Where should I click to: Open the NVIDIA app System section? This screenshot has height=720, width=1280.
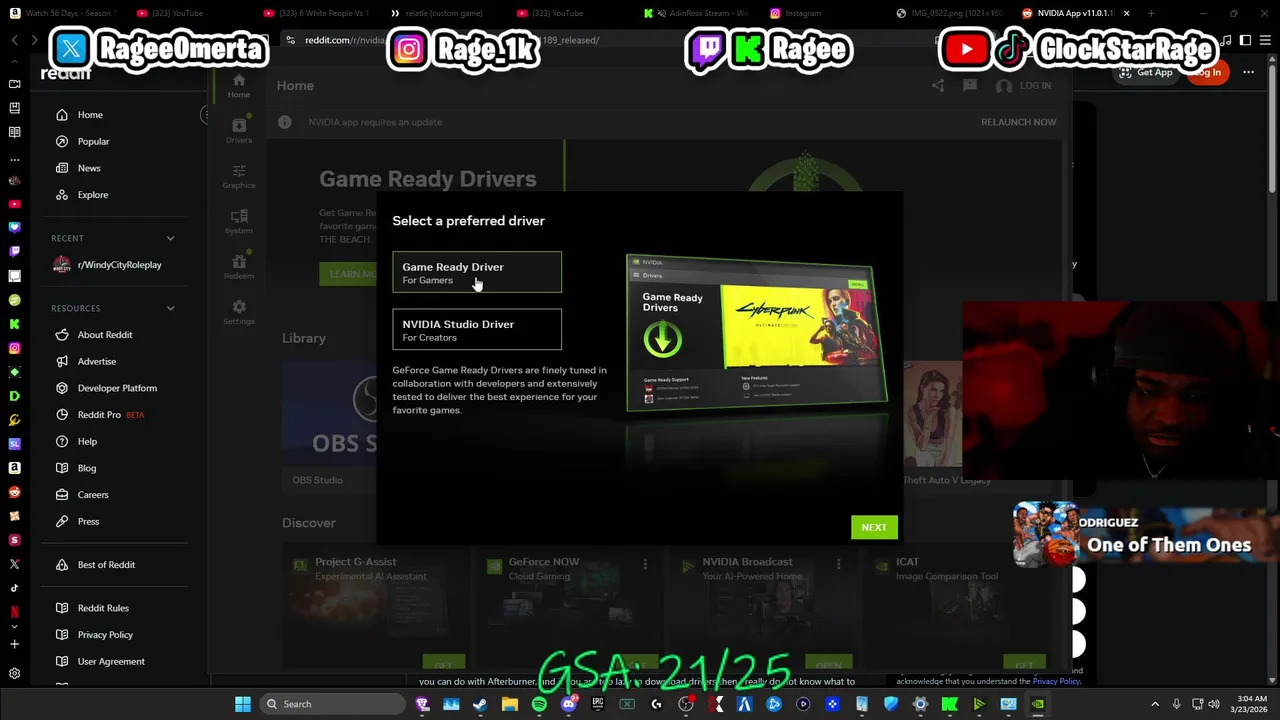(x=238, y=222)
